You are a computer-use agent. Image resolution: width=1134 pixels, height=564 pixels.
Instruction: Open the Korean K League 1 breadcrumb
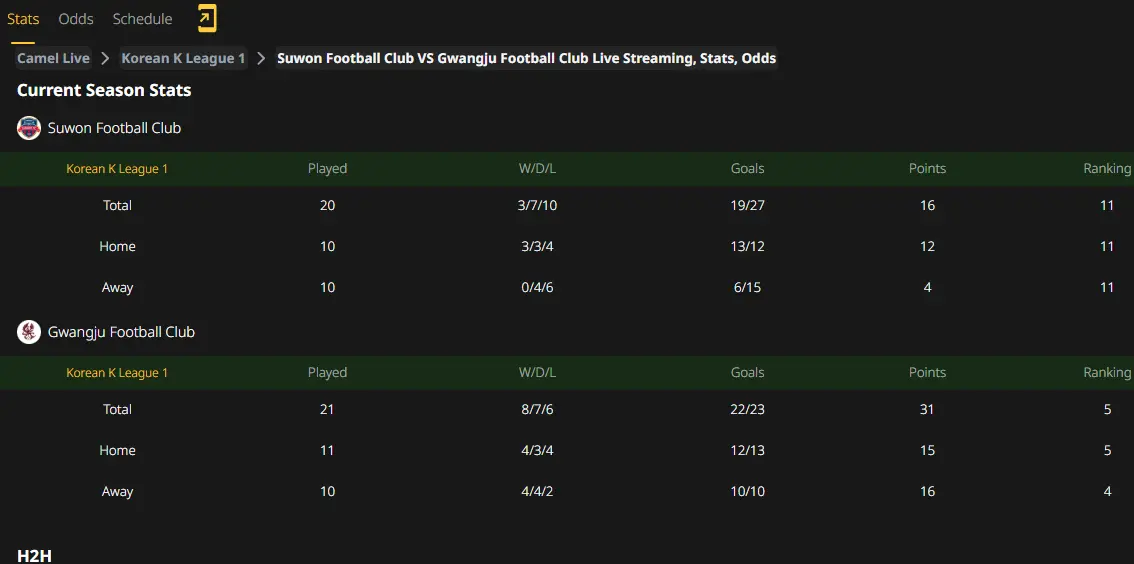[x=183, y=59]
